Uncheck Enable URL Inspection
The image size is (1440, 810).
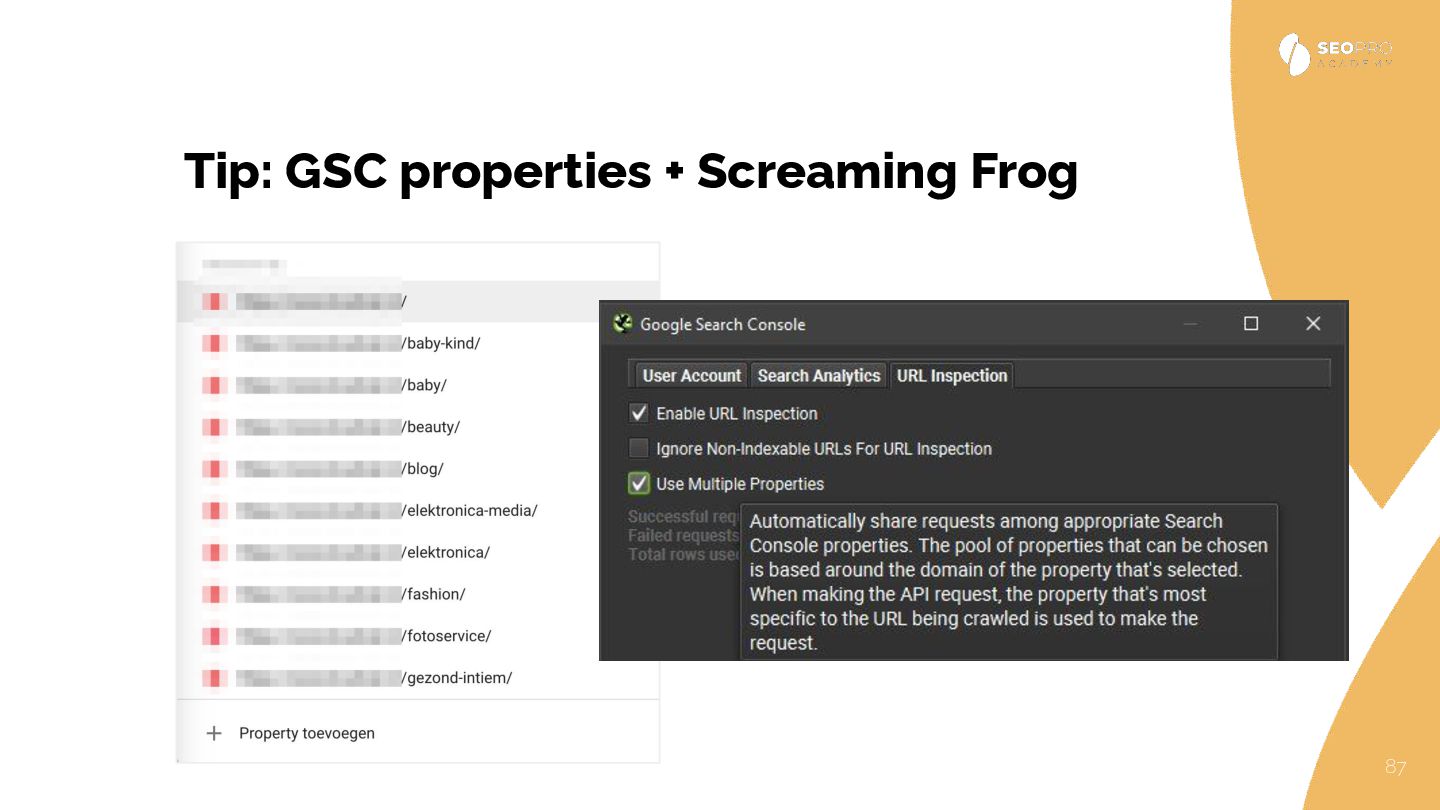639,413
